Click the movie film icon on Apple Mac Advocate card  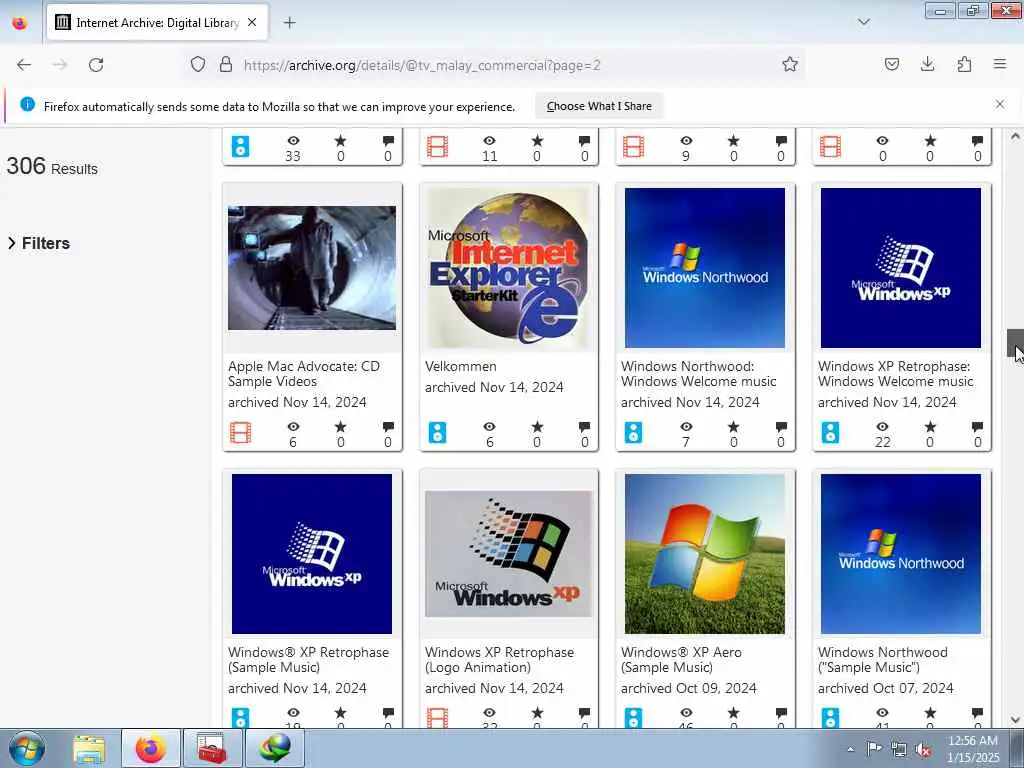(x=240, y=432)
